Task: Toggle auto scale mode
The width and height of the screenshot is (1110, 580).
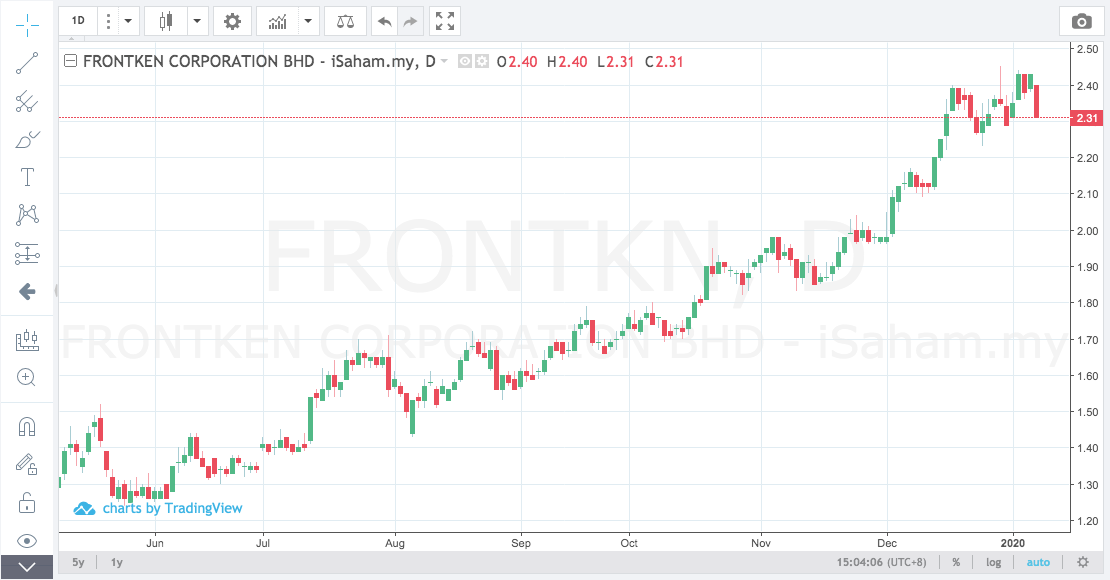Action: tap(1039, 562)
